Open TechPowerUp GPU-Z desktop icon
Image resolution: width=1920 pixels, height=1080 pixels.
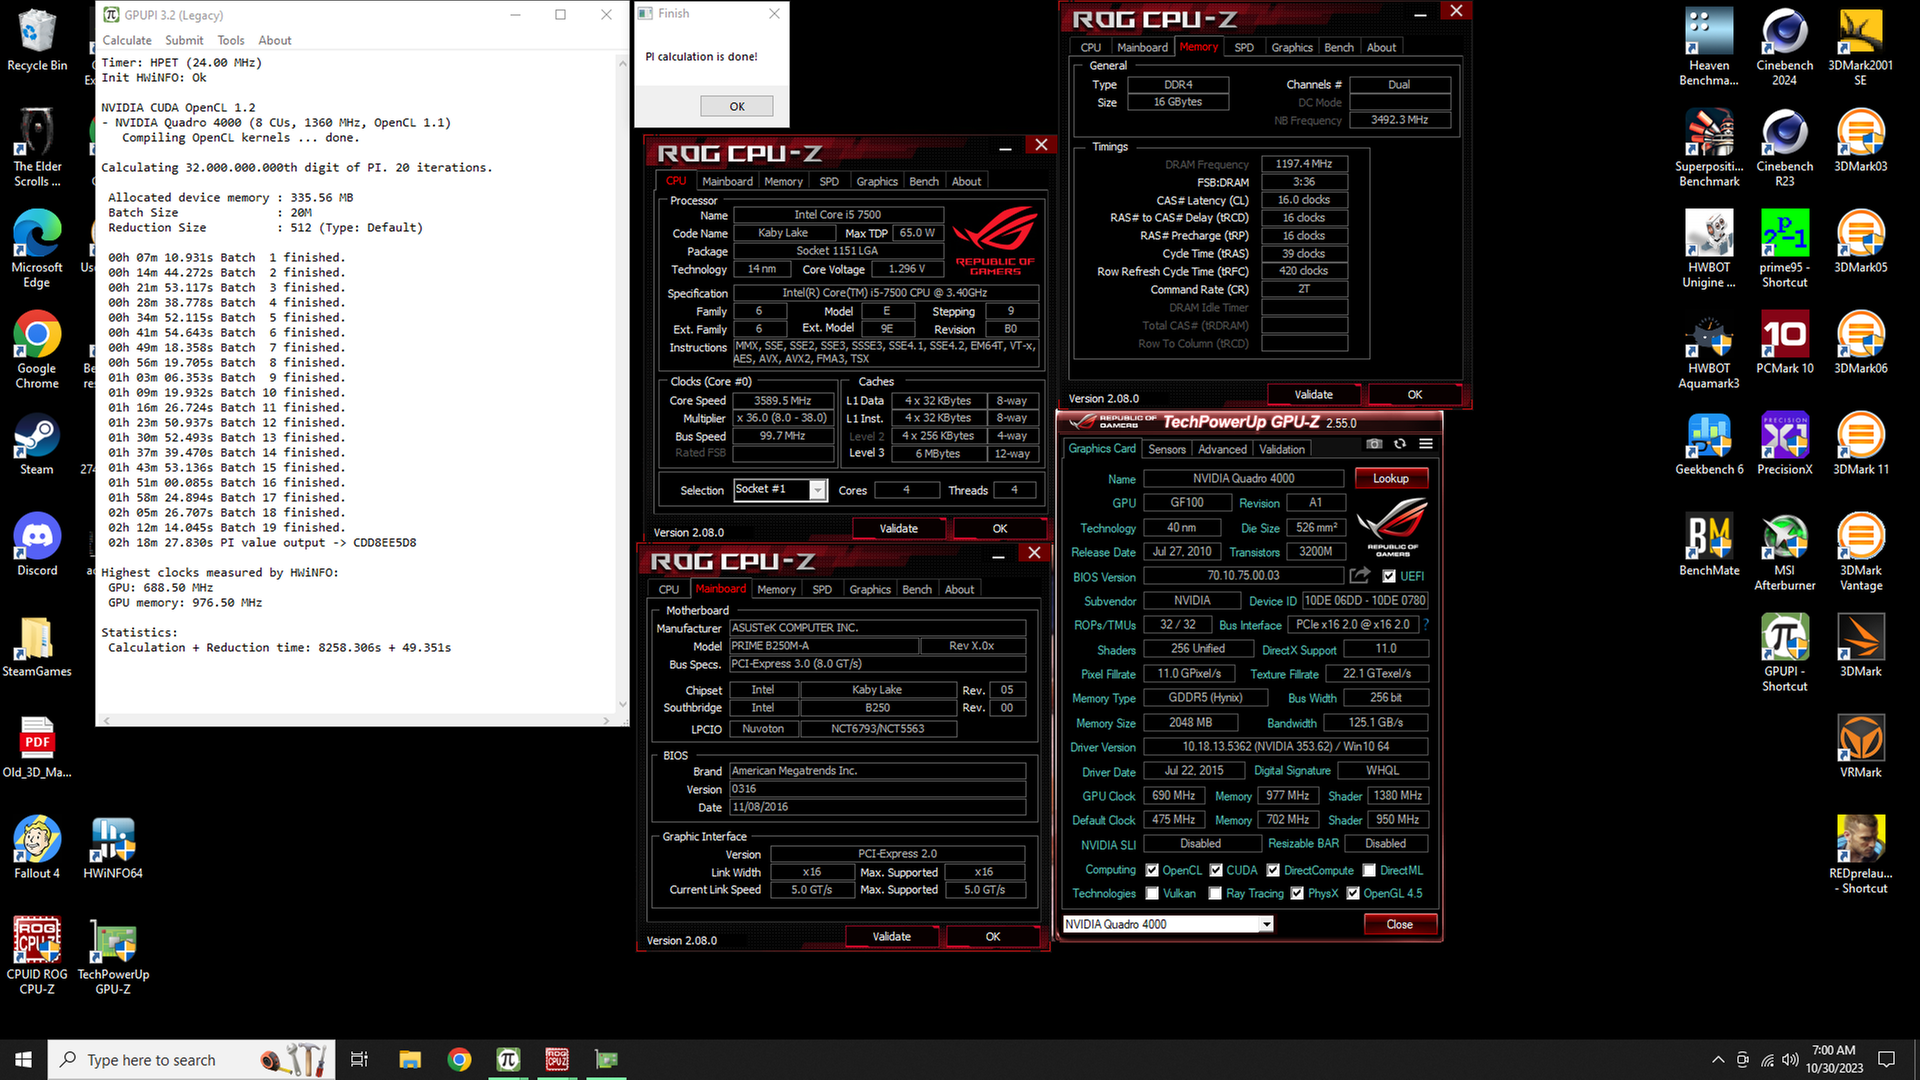(113, 956)
